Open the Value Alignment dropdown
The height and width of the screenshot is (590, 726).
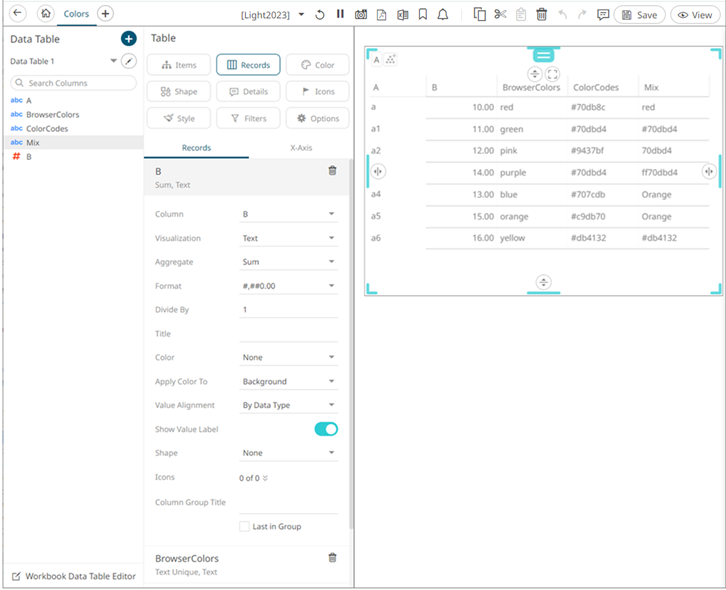point(289,405)
